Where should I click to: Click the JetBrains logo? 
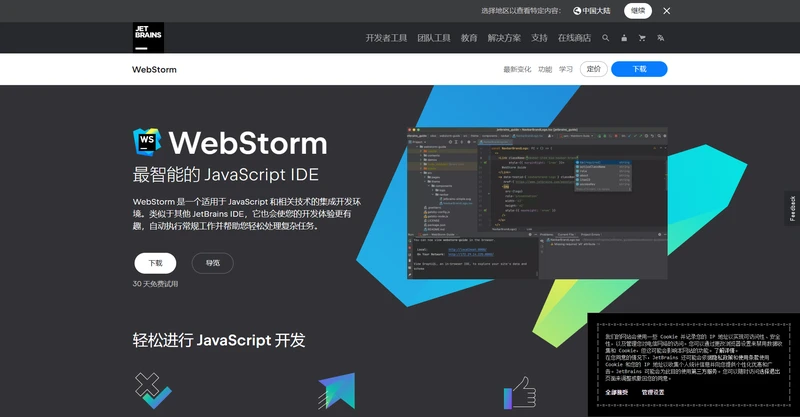148,38
